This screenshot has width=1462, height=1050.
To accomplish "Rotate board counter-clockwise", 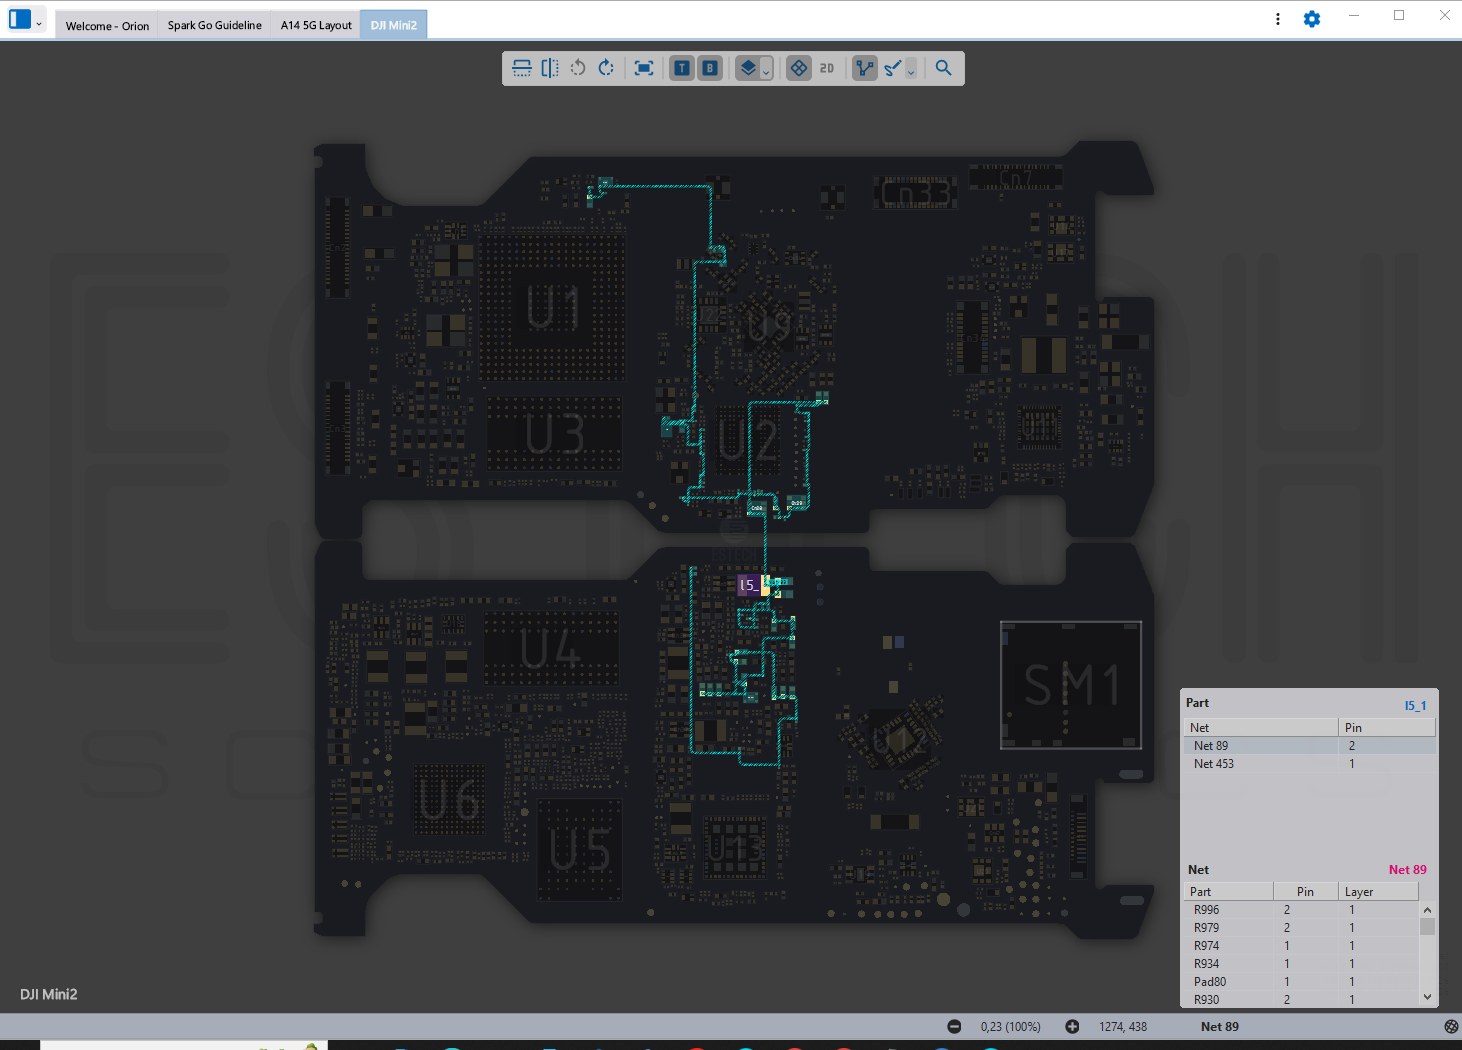I will (578, 68).
